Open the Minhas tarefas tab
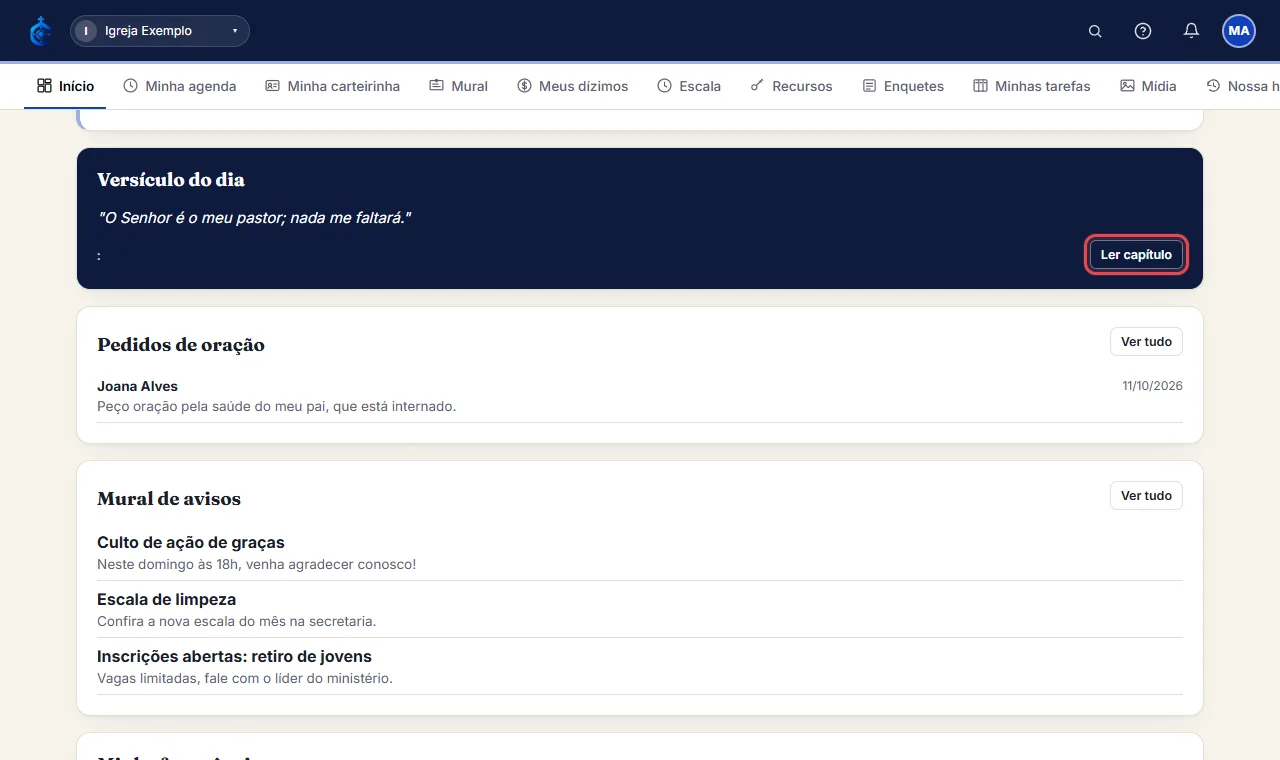 1032,86
